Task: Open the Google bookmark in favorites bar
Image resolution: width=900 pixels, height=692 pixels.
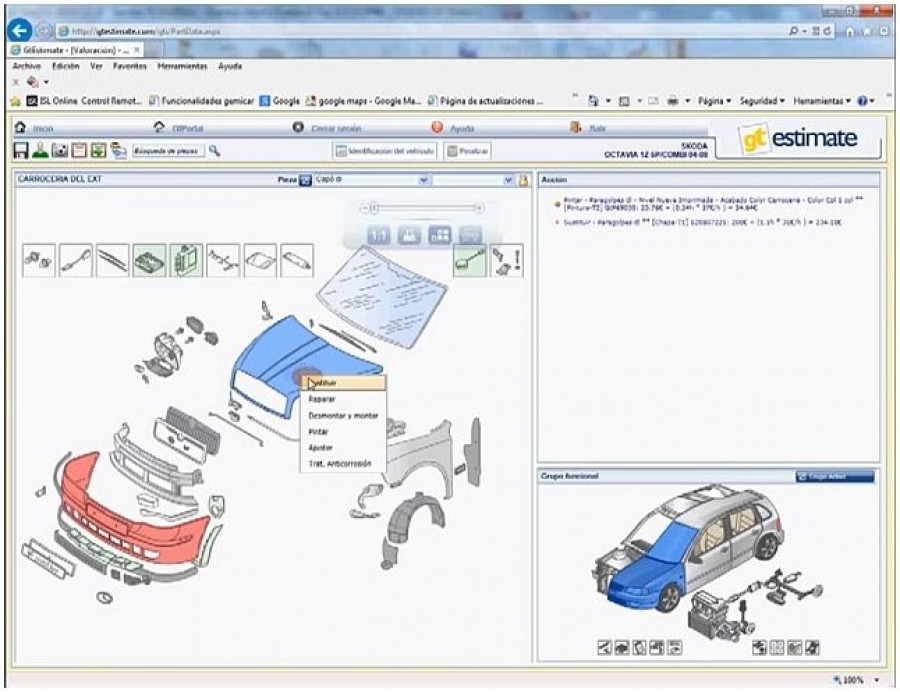Action: coord(280,101)
